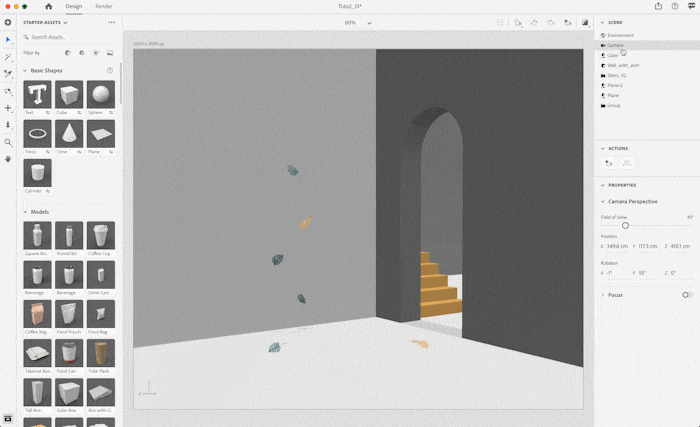700x427 pixels.
Task: Pick the Magic Wand tool
Action: click(8, 57)
